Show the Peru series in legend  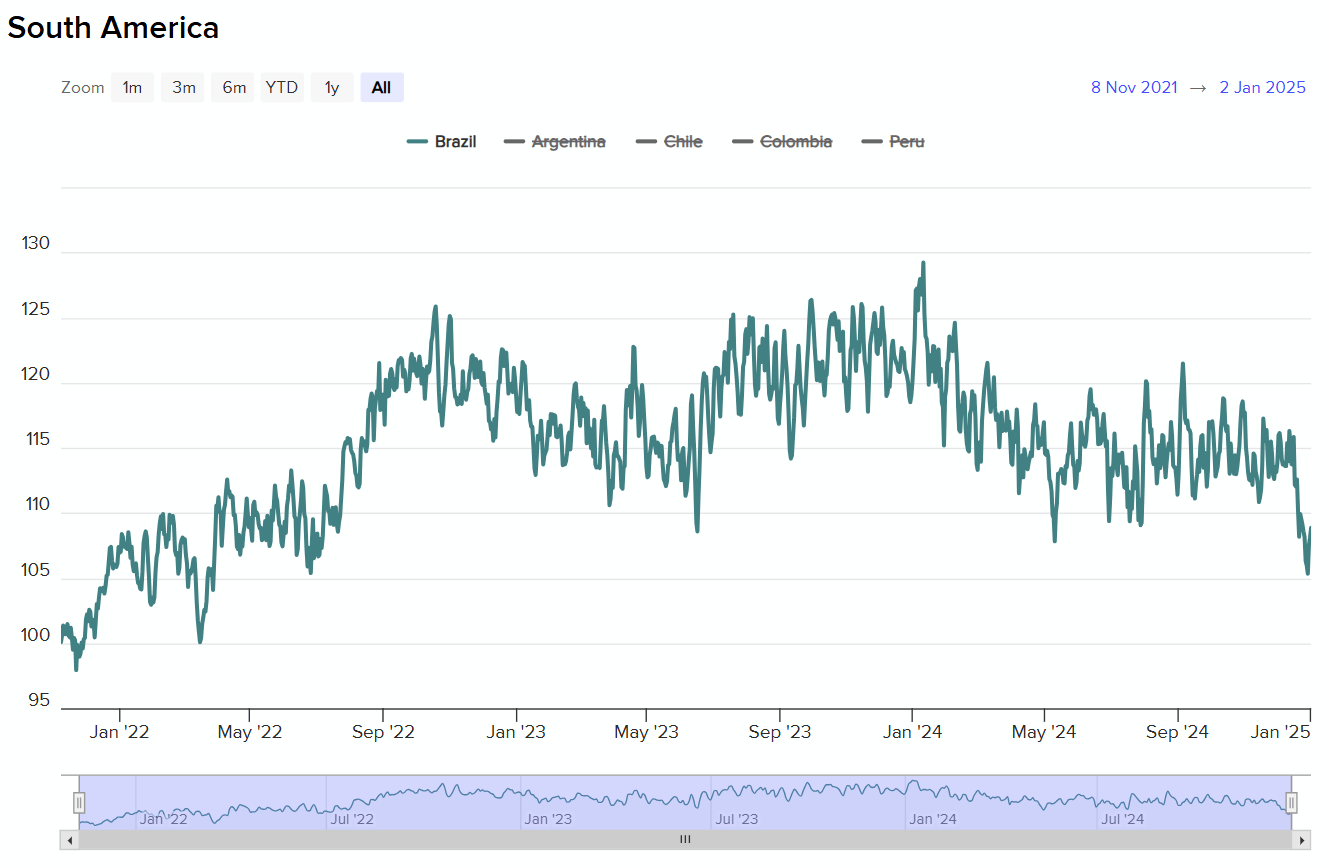893,142
